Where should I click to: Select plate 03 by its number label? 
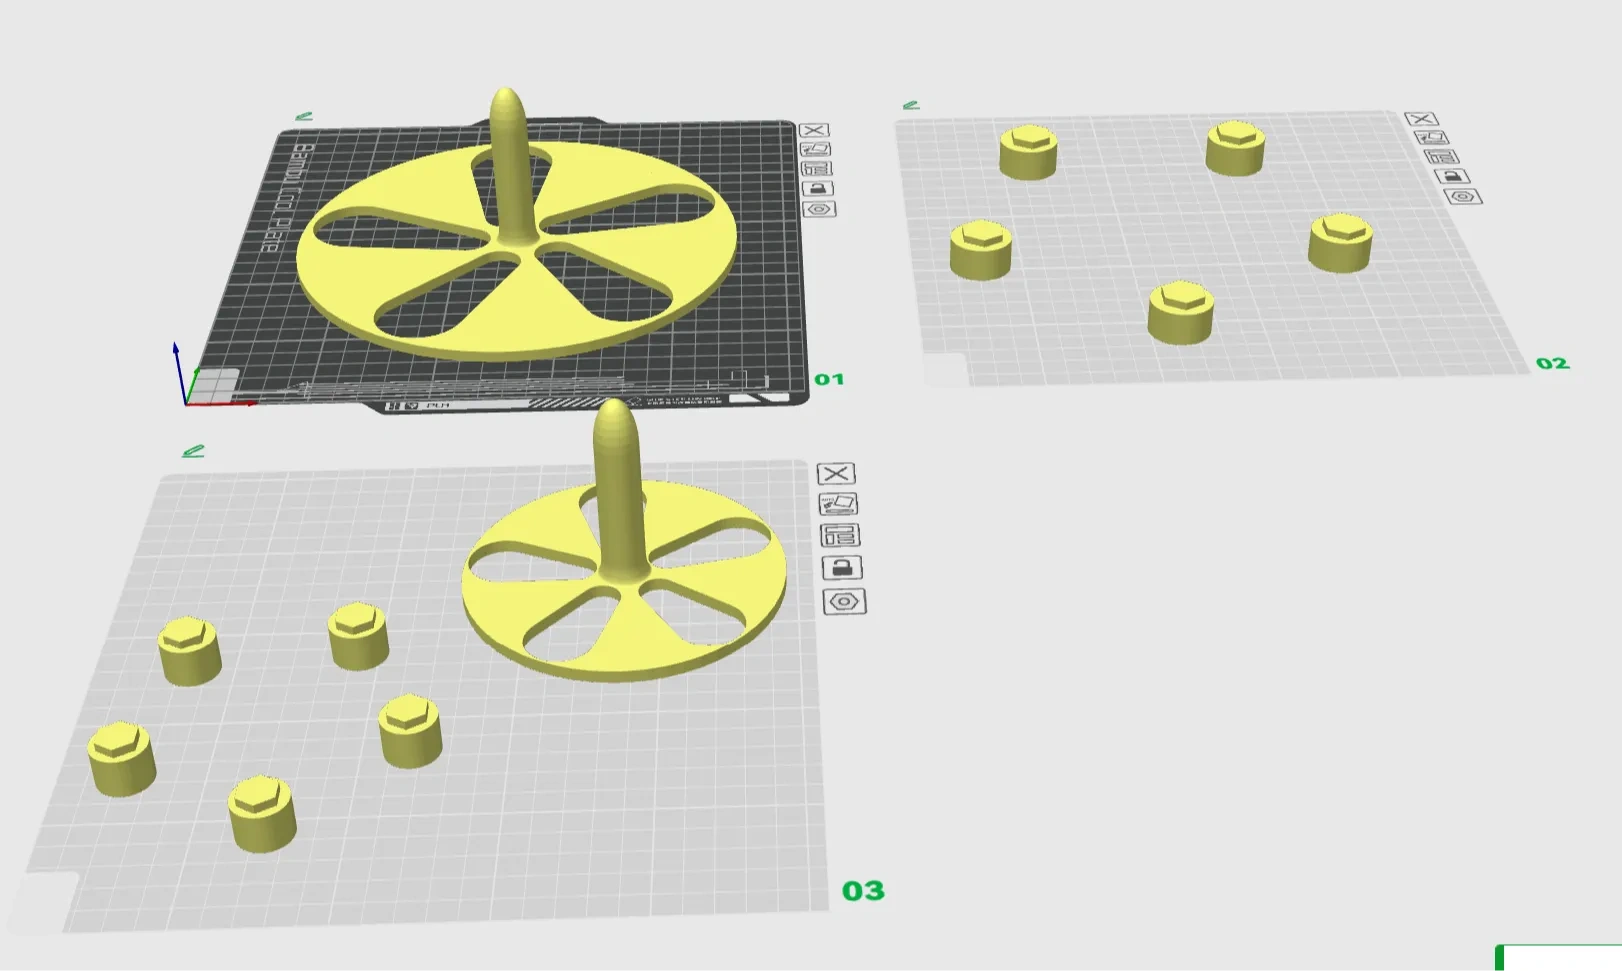(x=862, y=889)
